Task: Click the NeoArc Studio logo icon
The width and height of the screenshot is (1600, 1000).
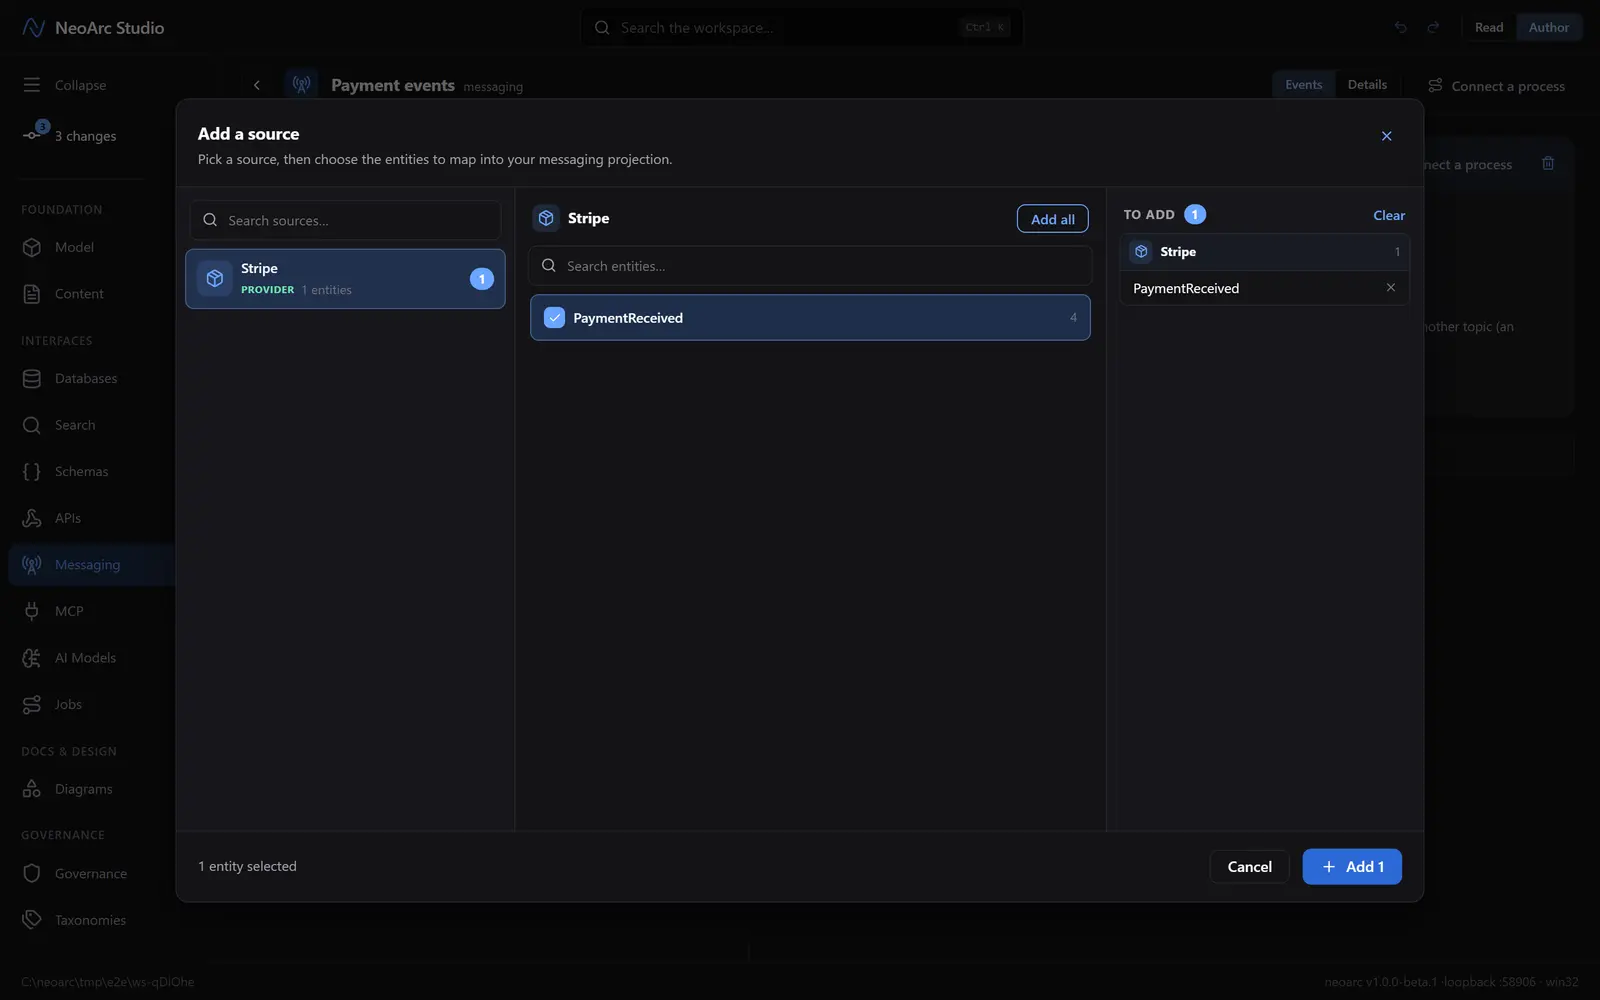Action: point(33,28)
